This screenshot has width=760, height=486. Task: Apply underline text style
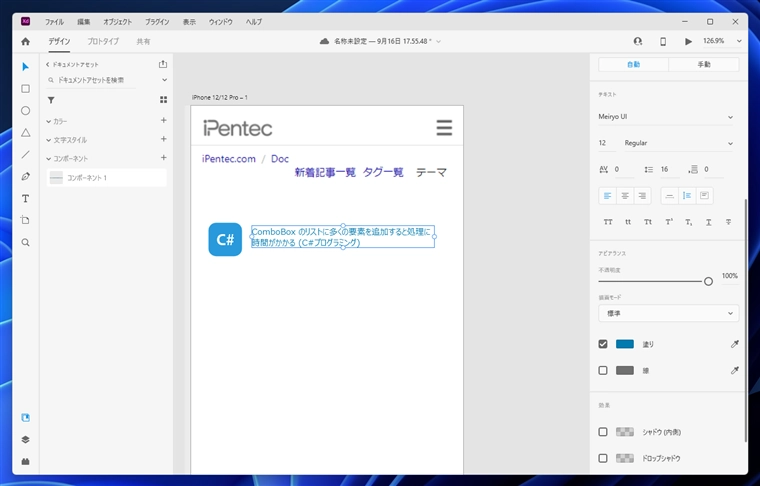pyautogui.click(x=709, y=222)
